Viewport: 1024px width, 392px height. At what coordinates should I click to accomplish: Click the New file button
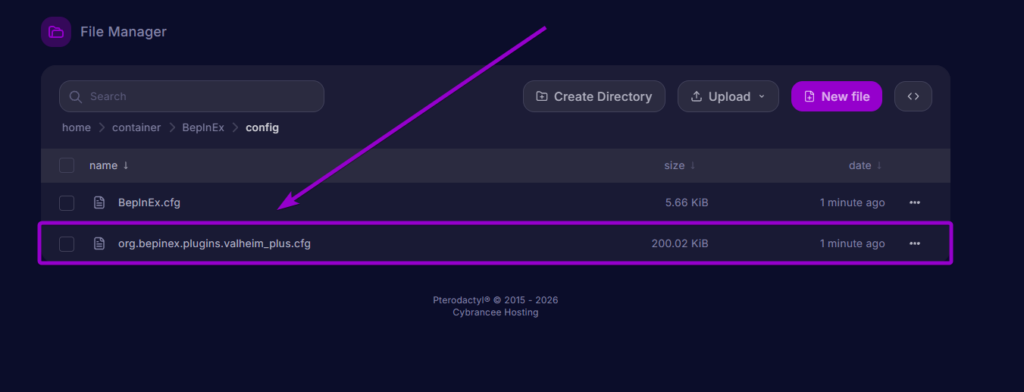[x=837, y=97]
